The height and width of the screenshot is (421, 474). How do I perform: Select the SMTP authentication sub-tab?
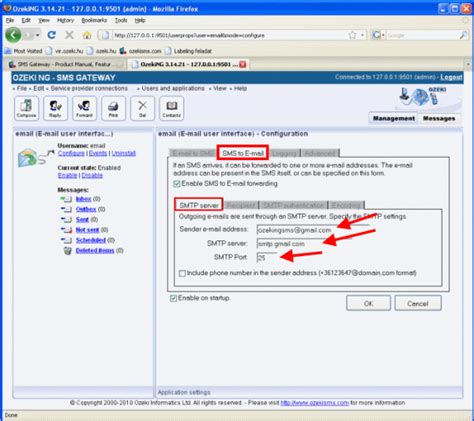tap(294, 205)
